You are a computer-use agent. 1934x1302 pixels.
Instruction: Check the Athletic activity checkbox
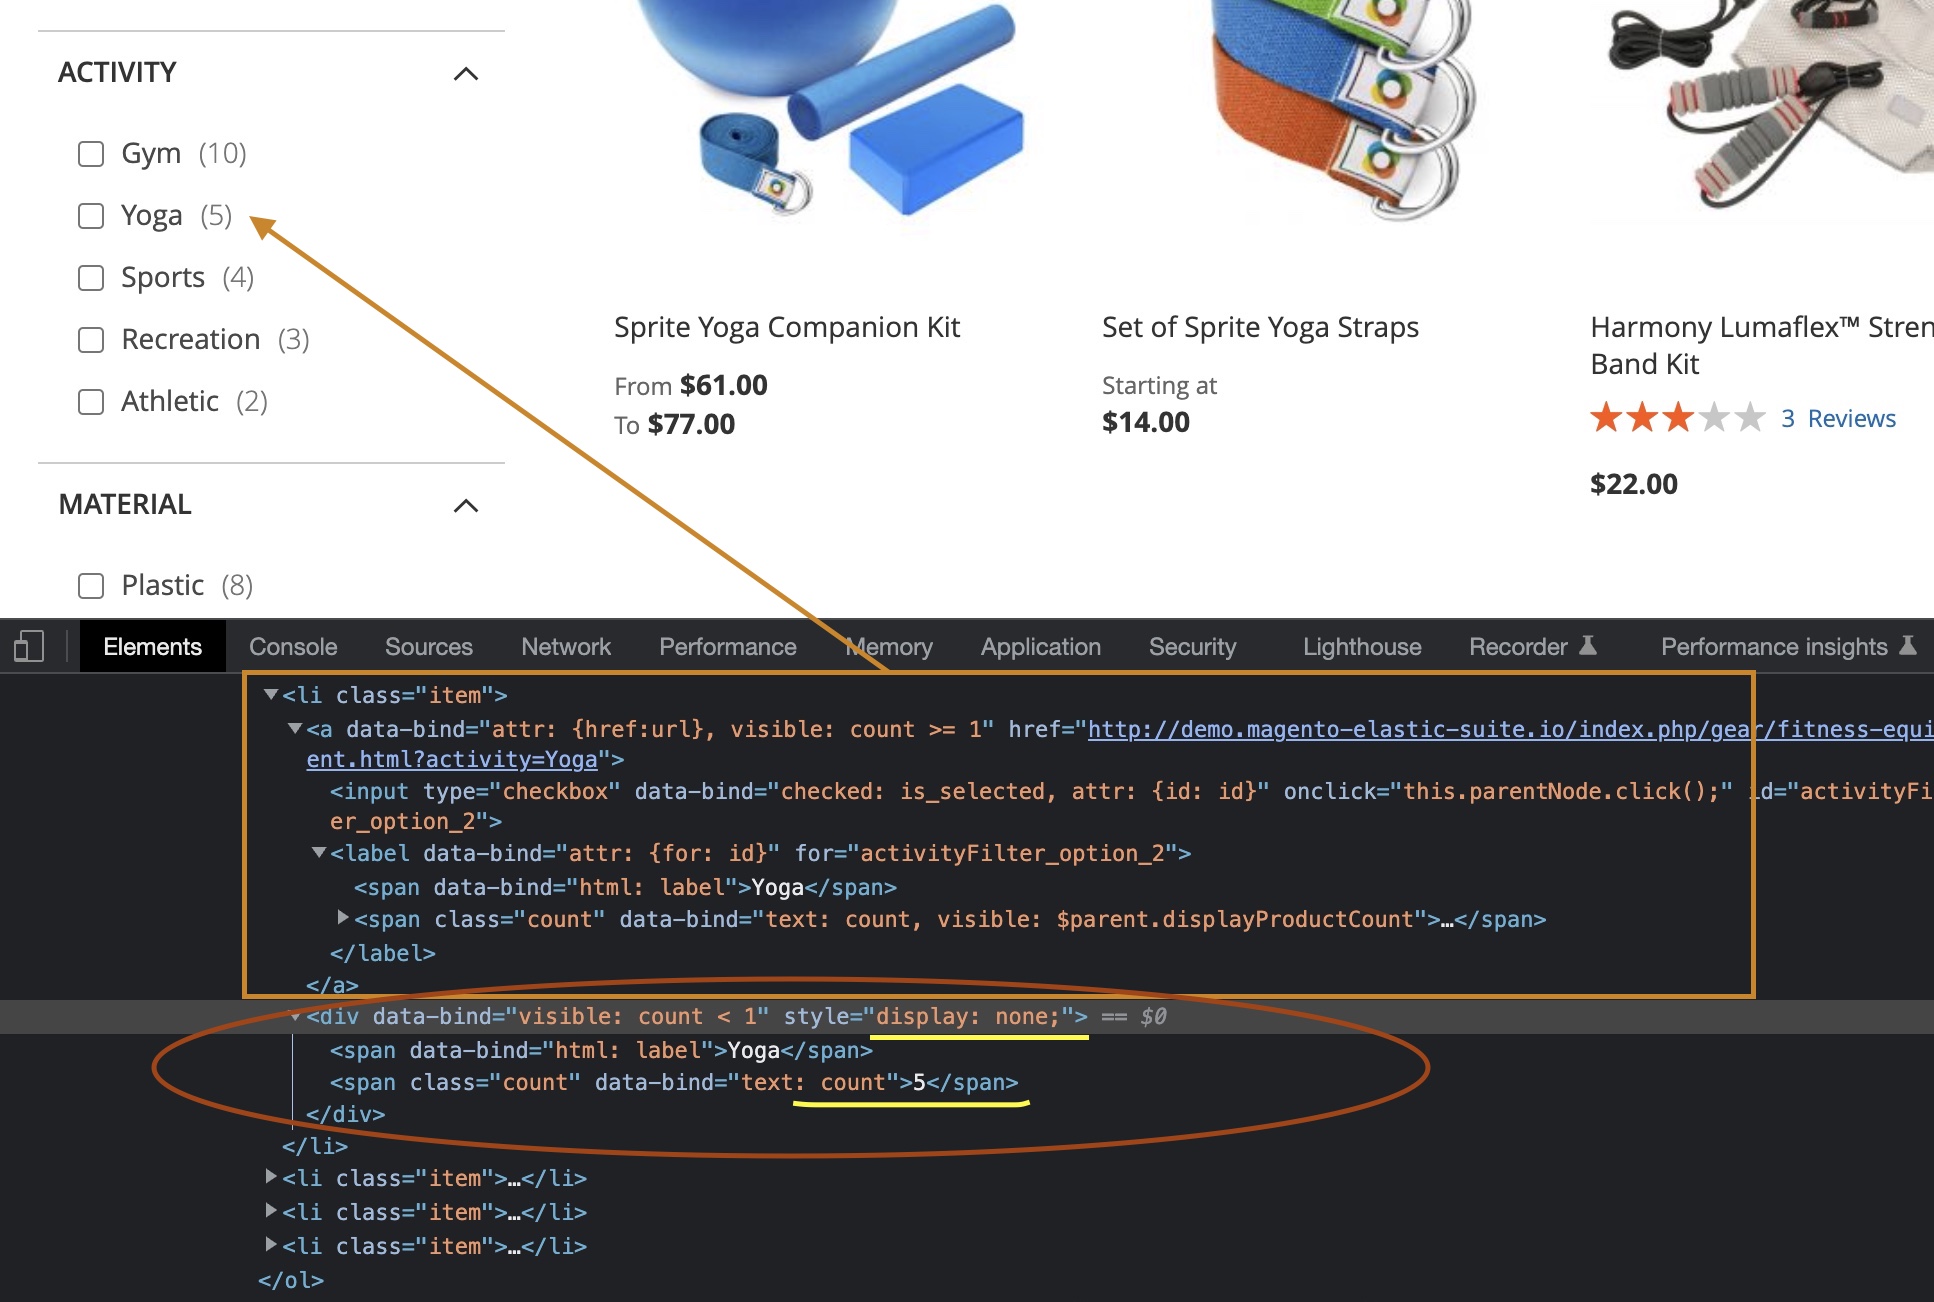point(91,402)
